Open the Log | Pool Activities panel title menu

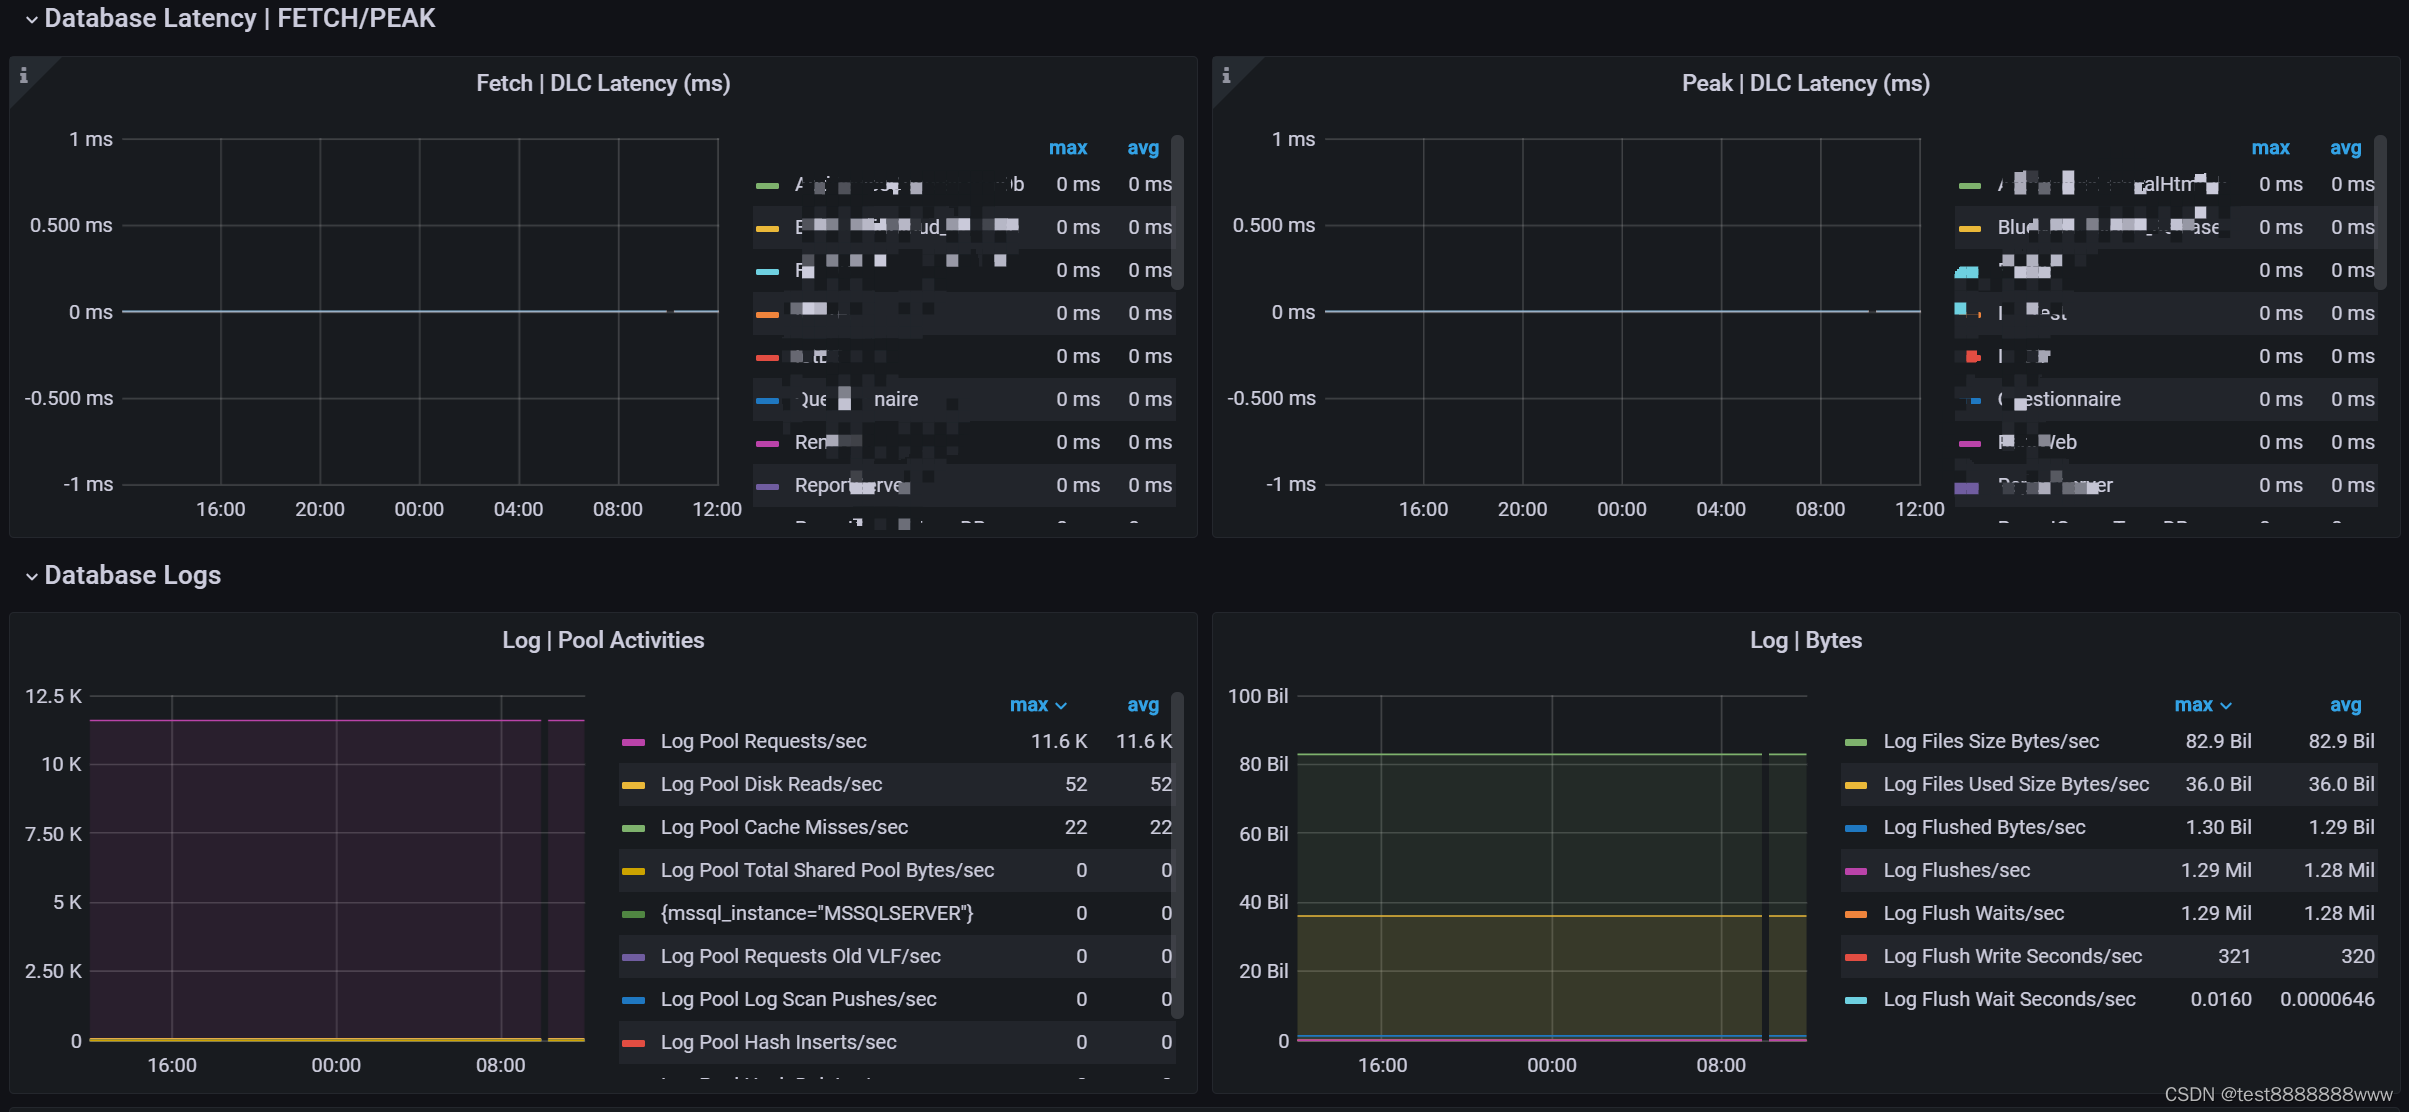(x=603, y=640)
